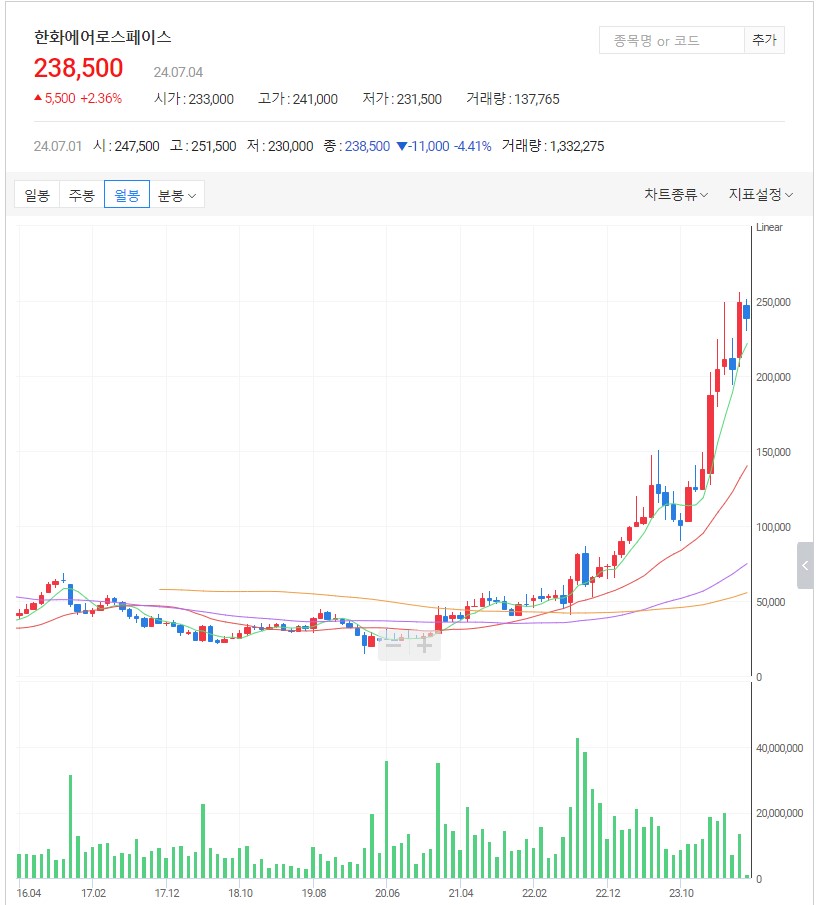Screen dimensions: 819x905
Task: Select the 월봉 monthly chart tab
Action: click(x=126, y=195)
